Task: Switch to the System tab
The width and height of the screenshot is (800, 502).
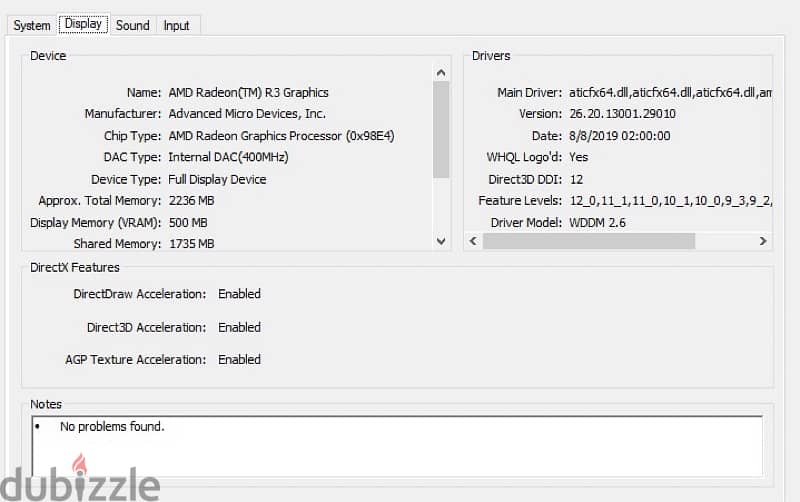Action: 32,26
